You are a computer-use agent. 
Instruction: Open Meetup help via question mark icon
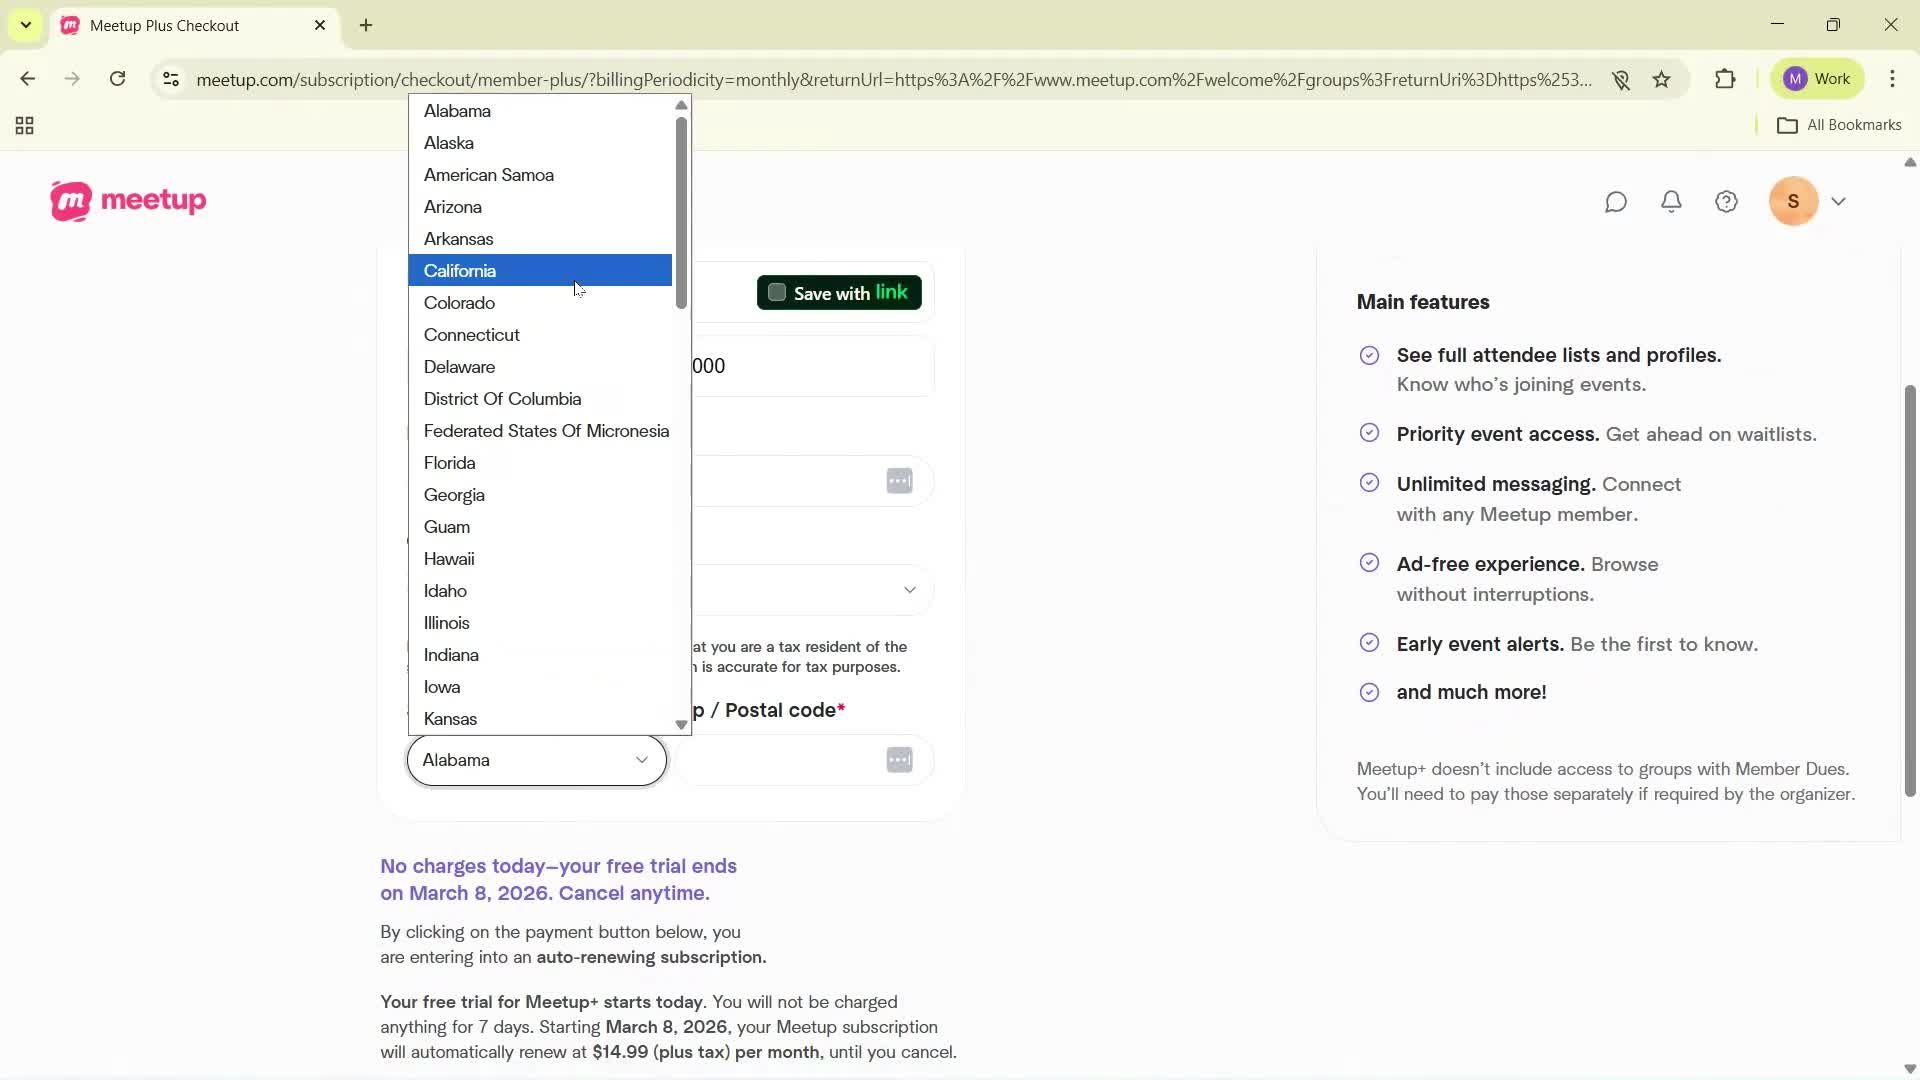point(1727,201)
